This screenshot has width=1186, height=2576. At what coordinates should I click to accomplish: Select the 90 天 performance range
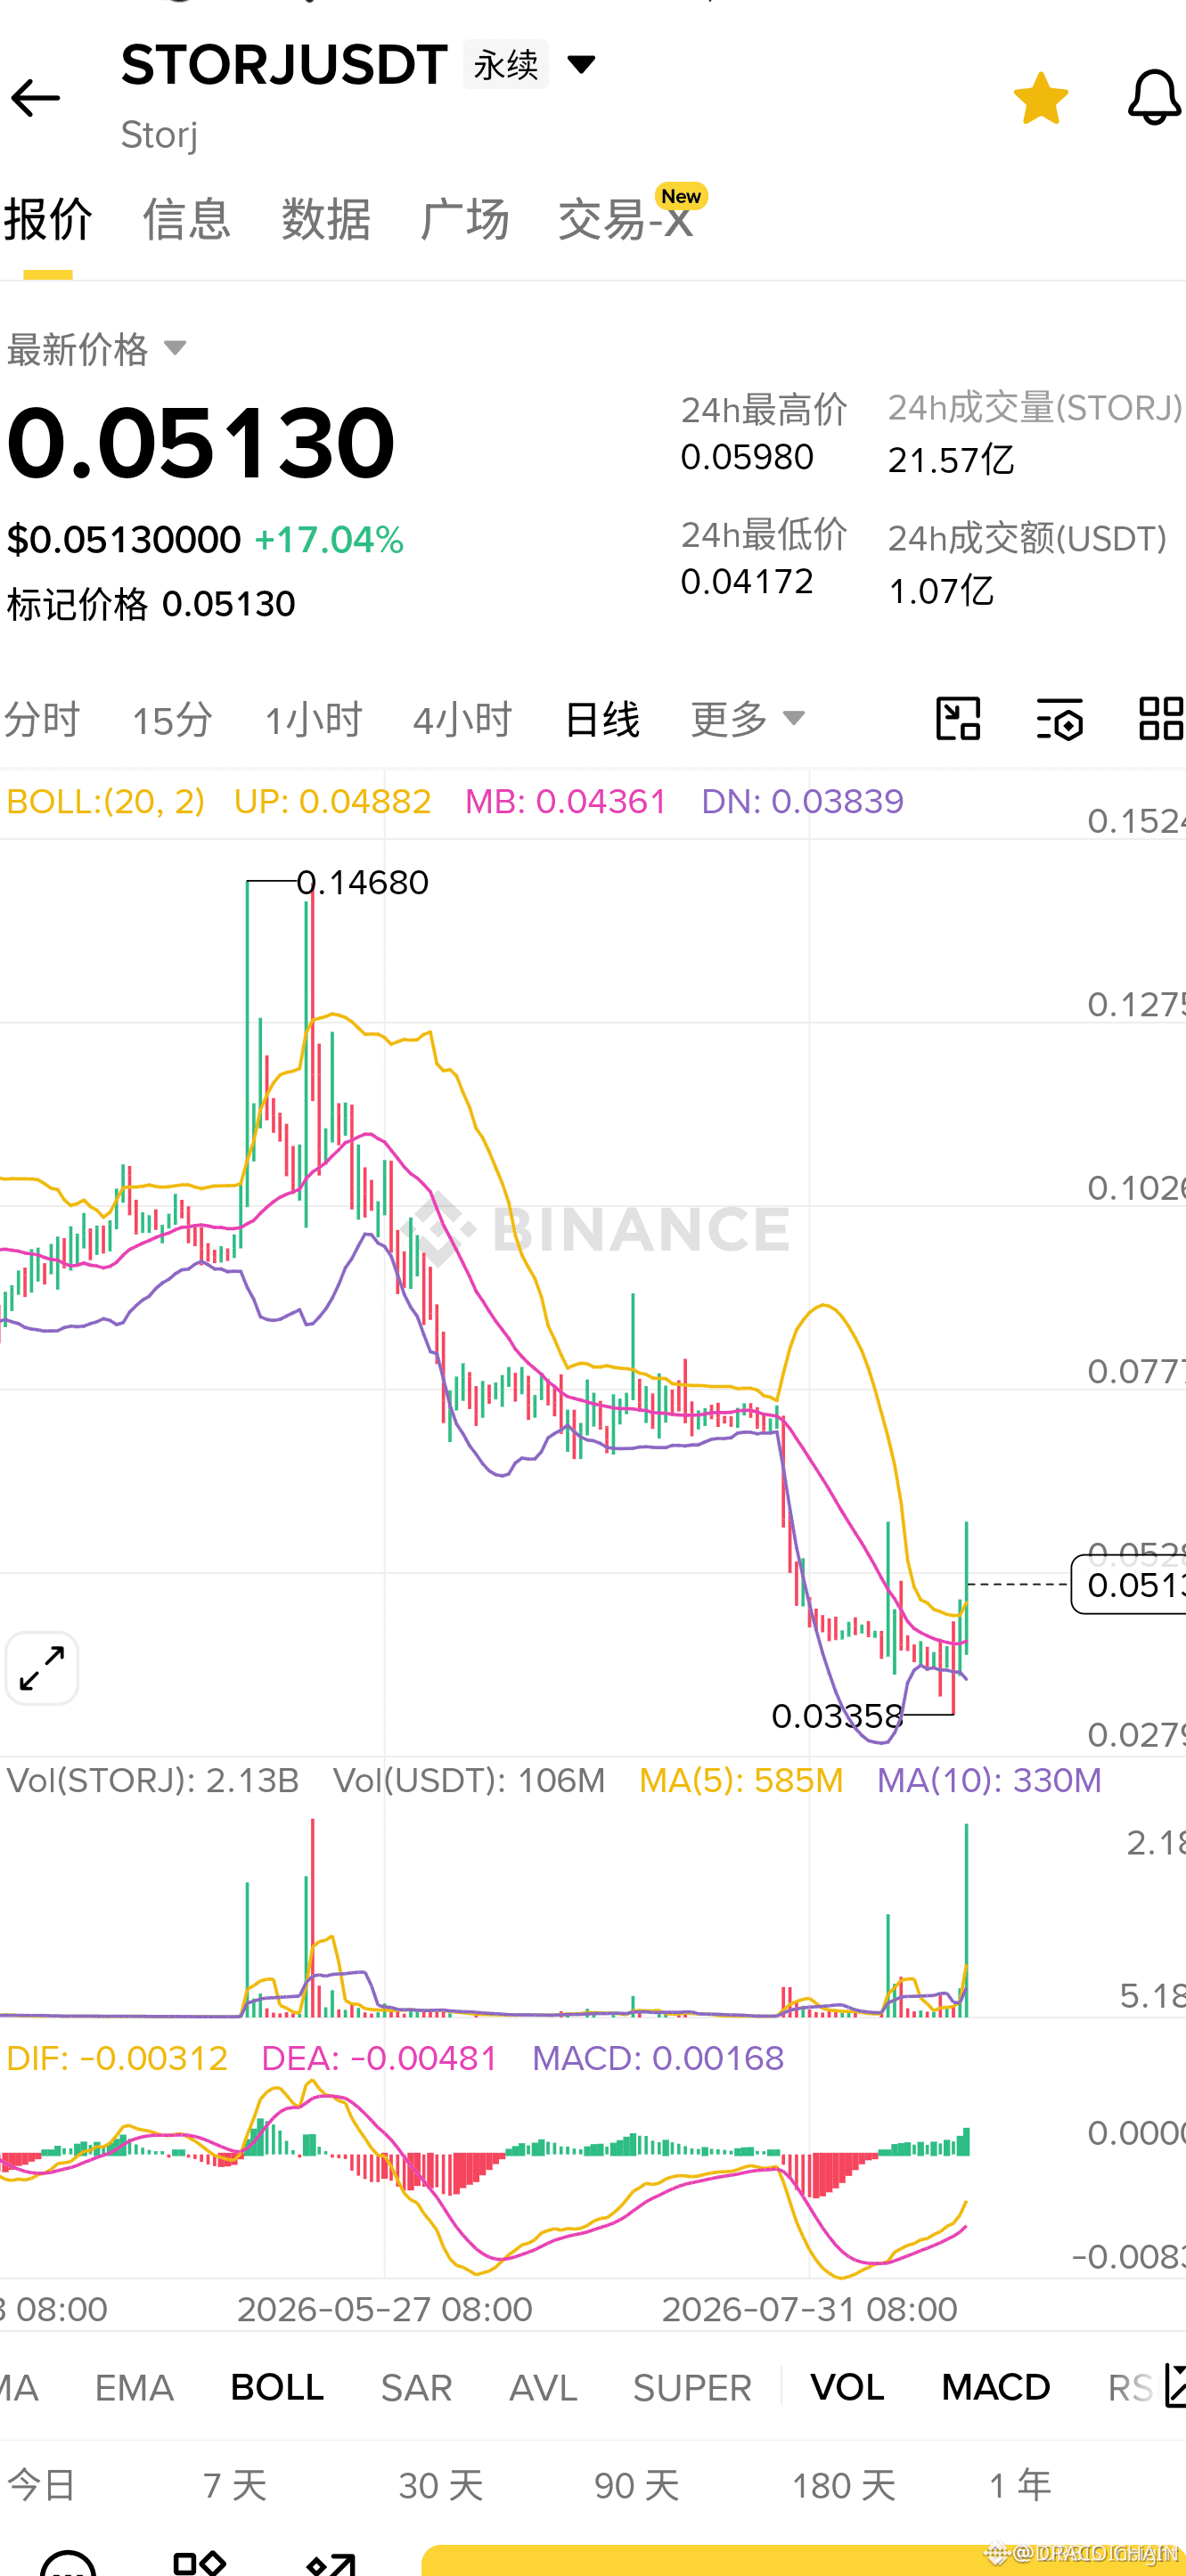[637, 2485]
